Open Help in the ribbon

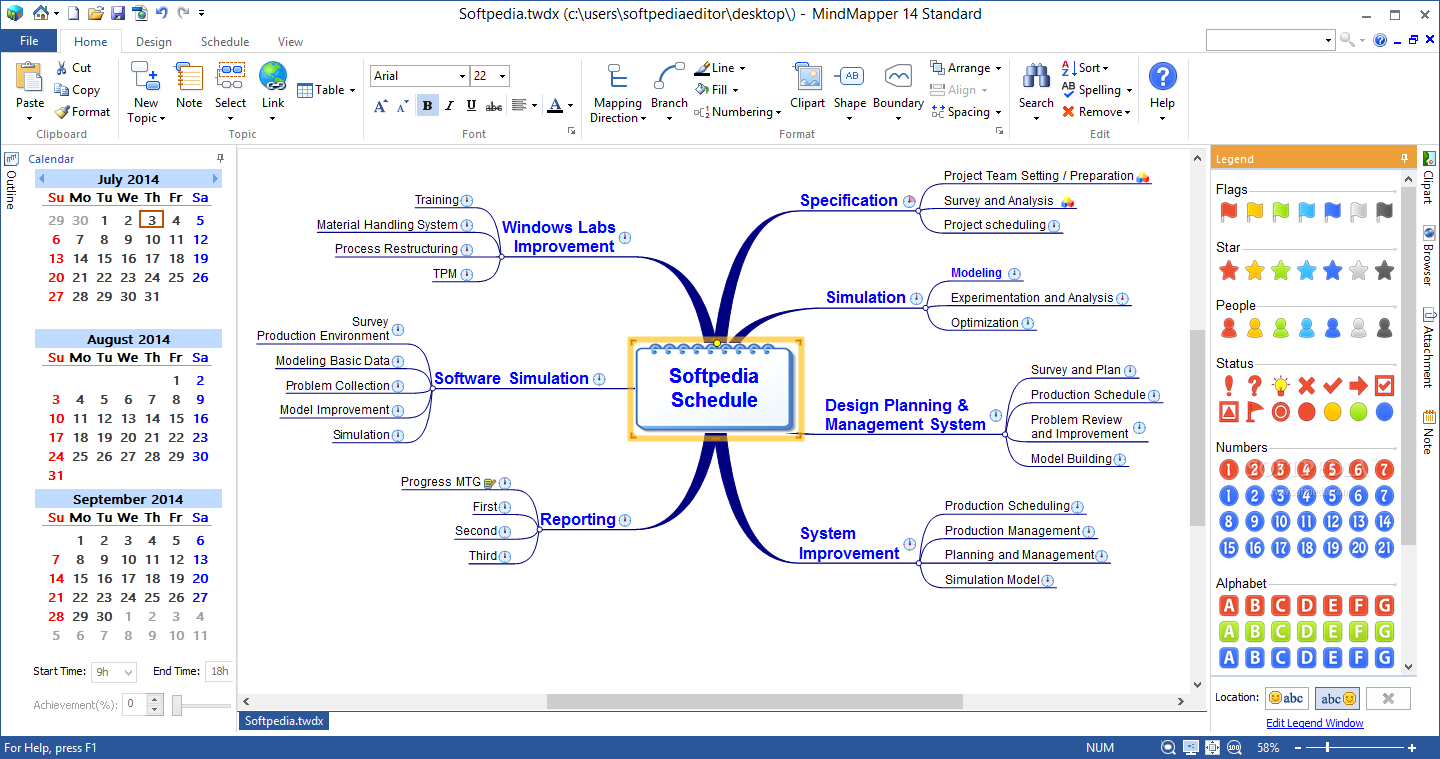(1162, 92)
